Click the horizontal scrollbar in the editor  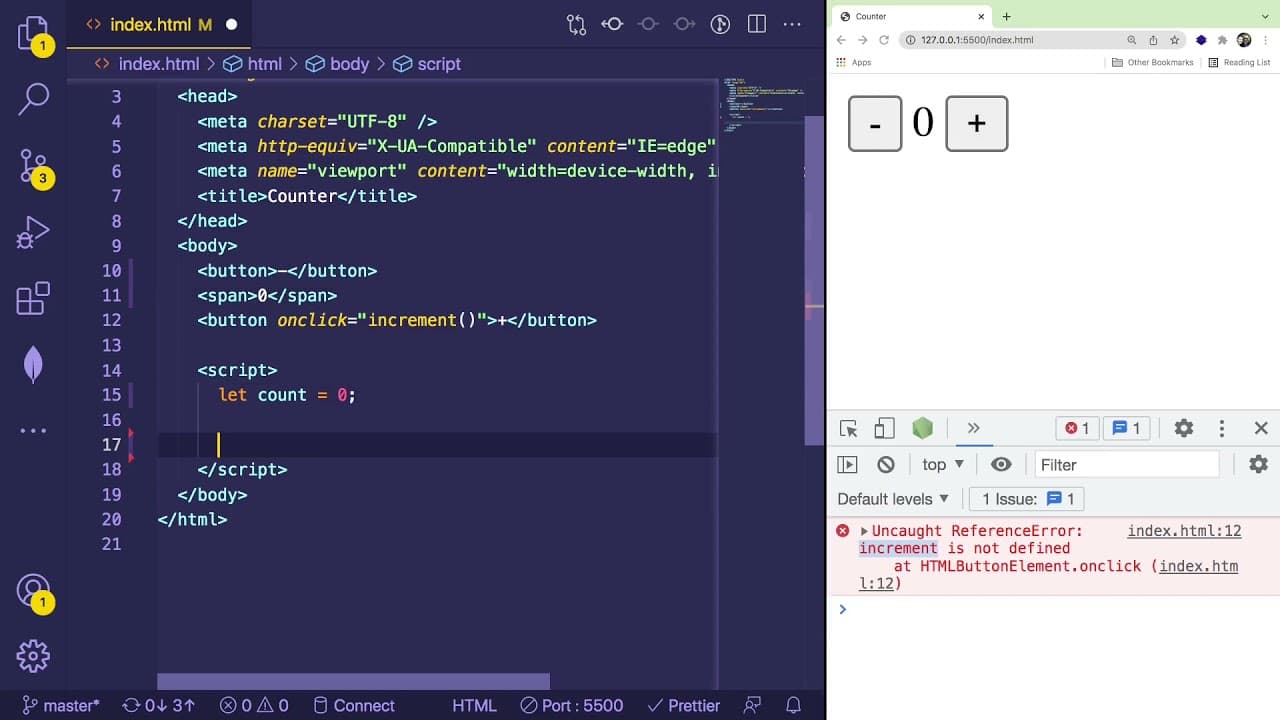[x=353, y=681]
